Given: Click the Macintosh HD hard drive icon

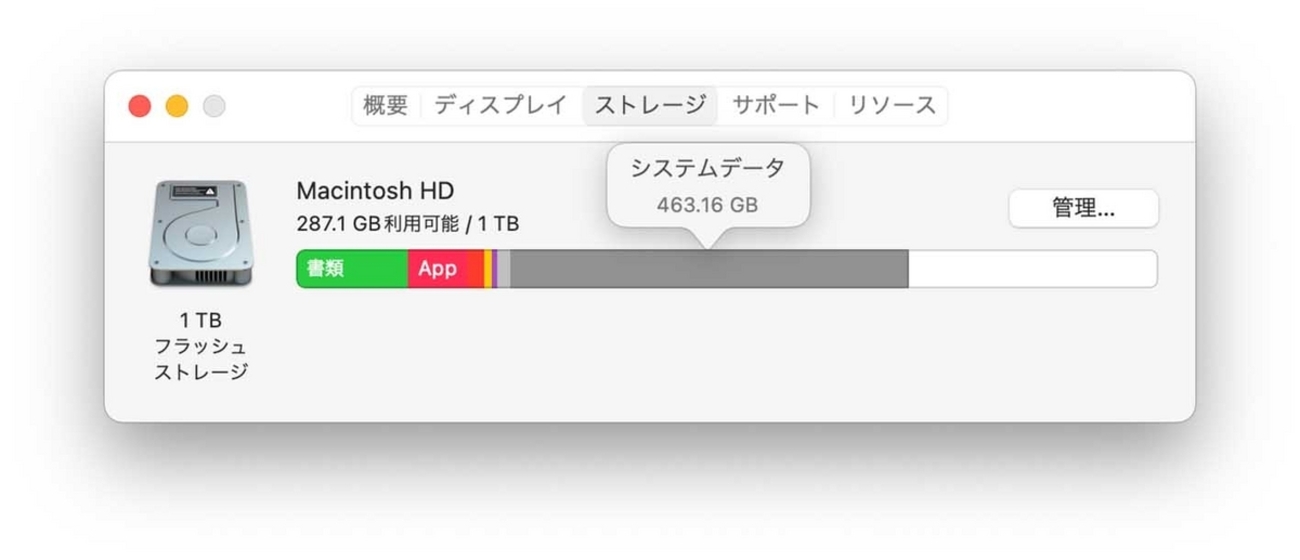Looking at the screenshot, I should click(200, 234).
